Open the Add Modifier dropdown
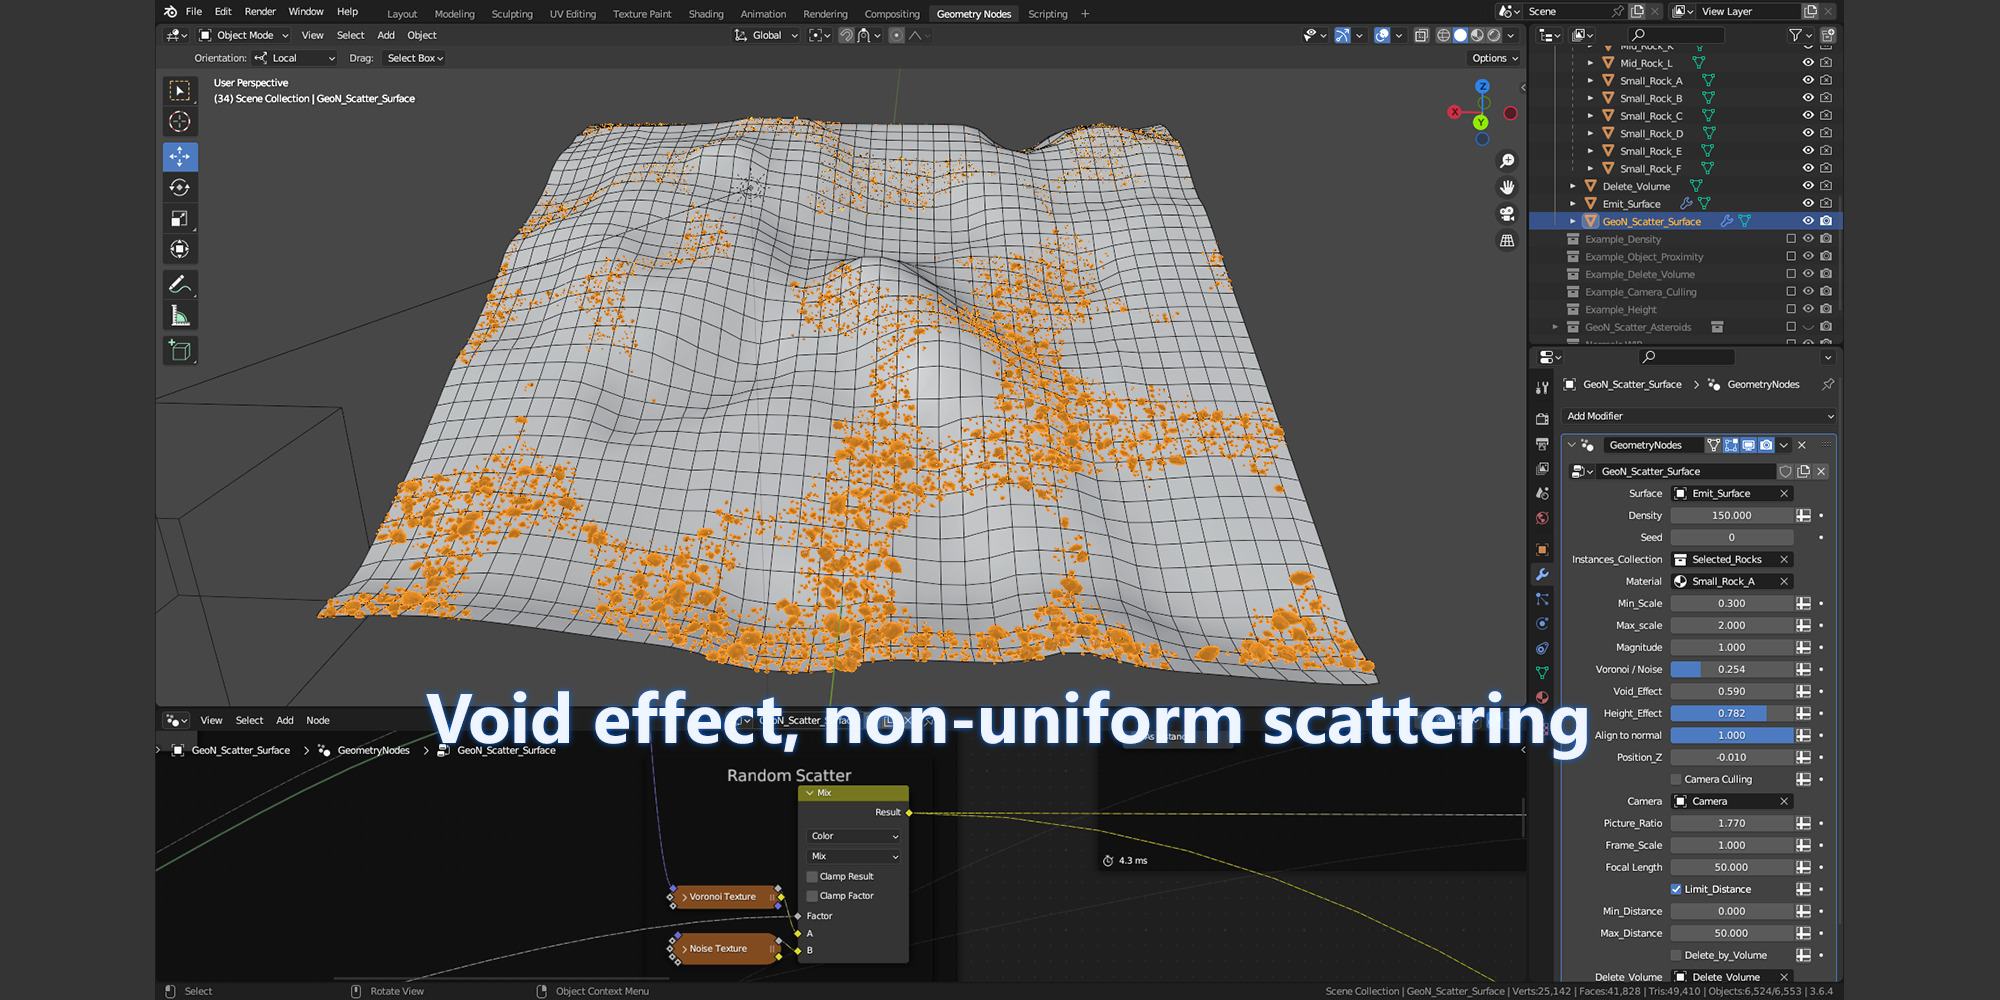The height and width of the screenshot is (1000, 2000). (x=1699, y=416)
